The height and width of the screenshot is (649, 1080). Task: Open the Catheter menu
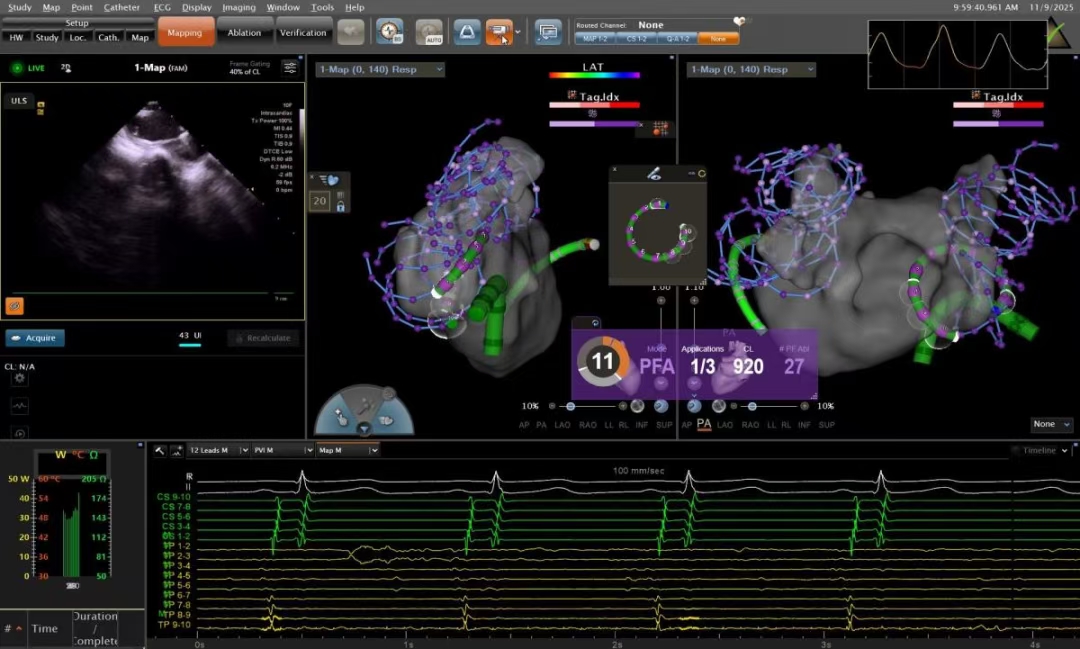122,7
